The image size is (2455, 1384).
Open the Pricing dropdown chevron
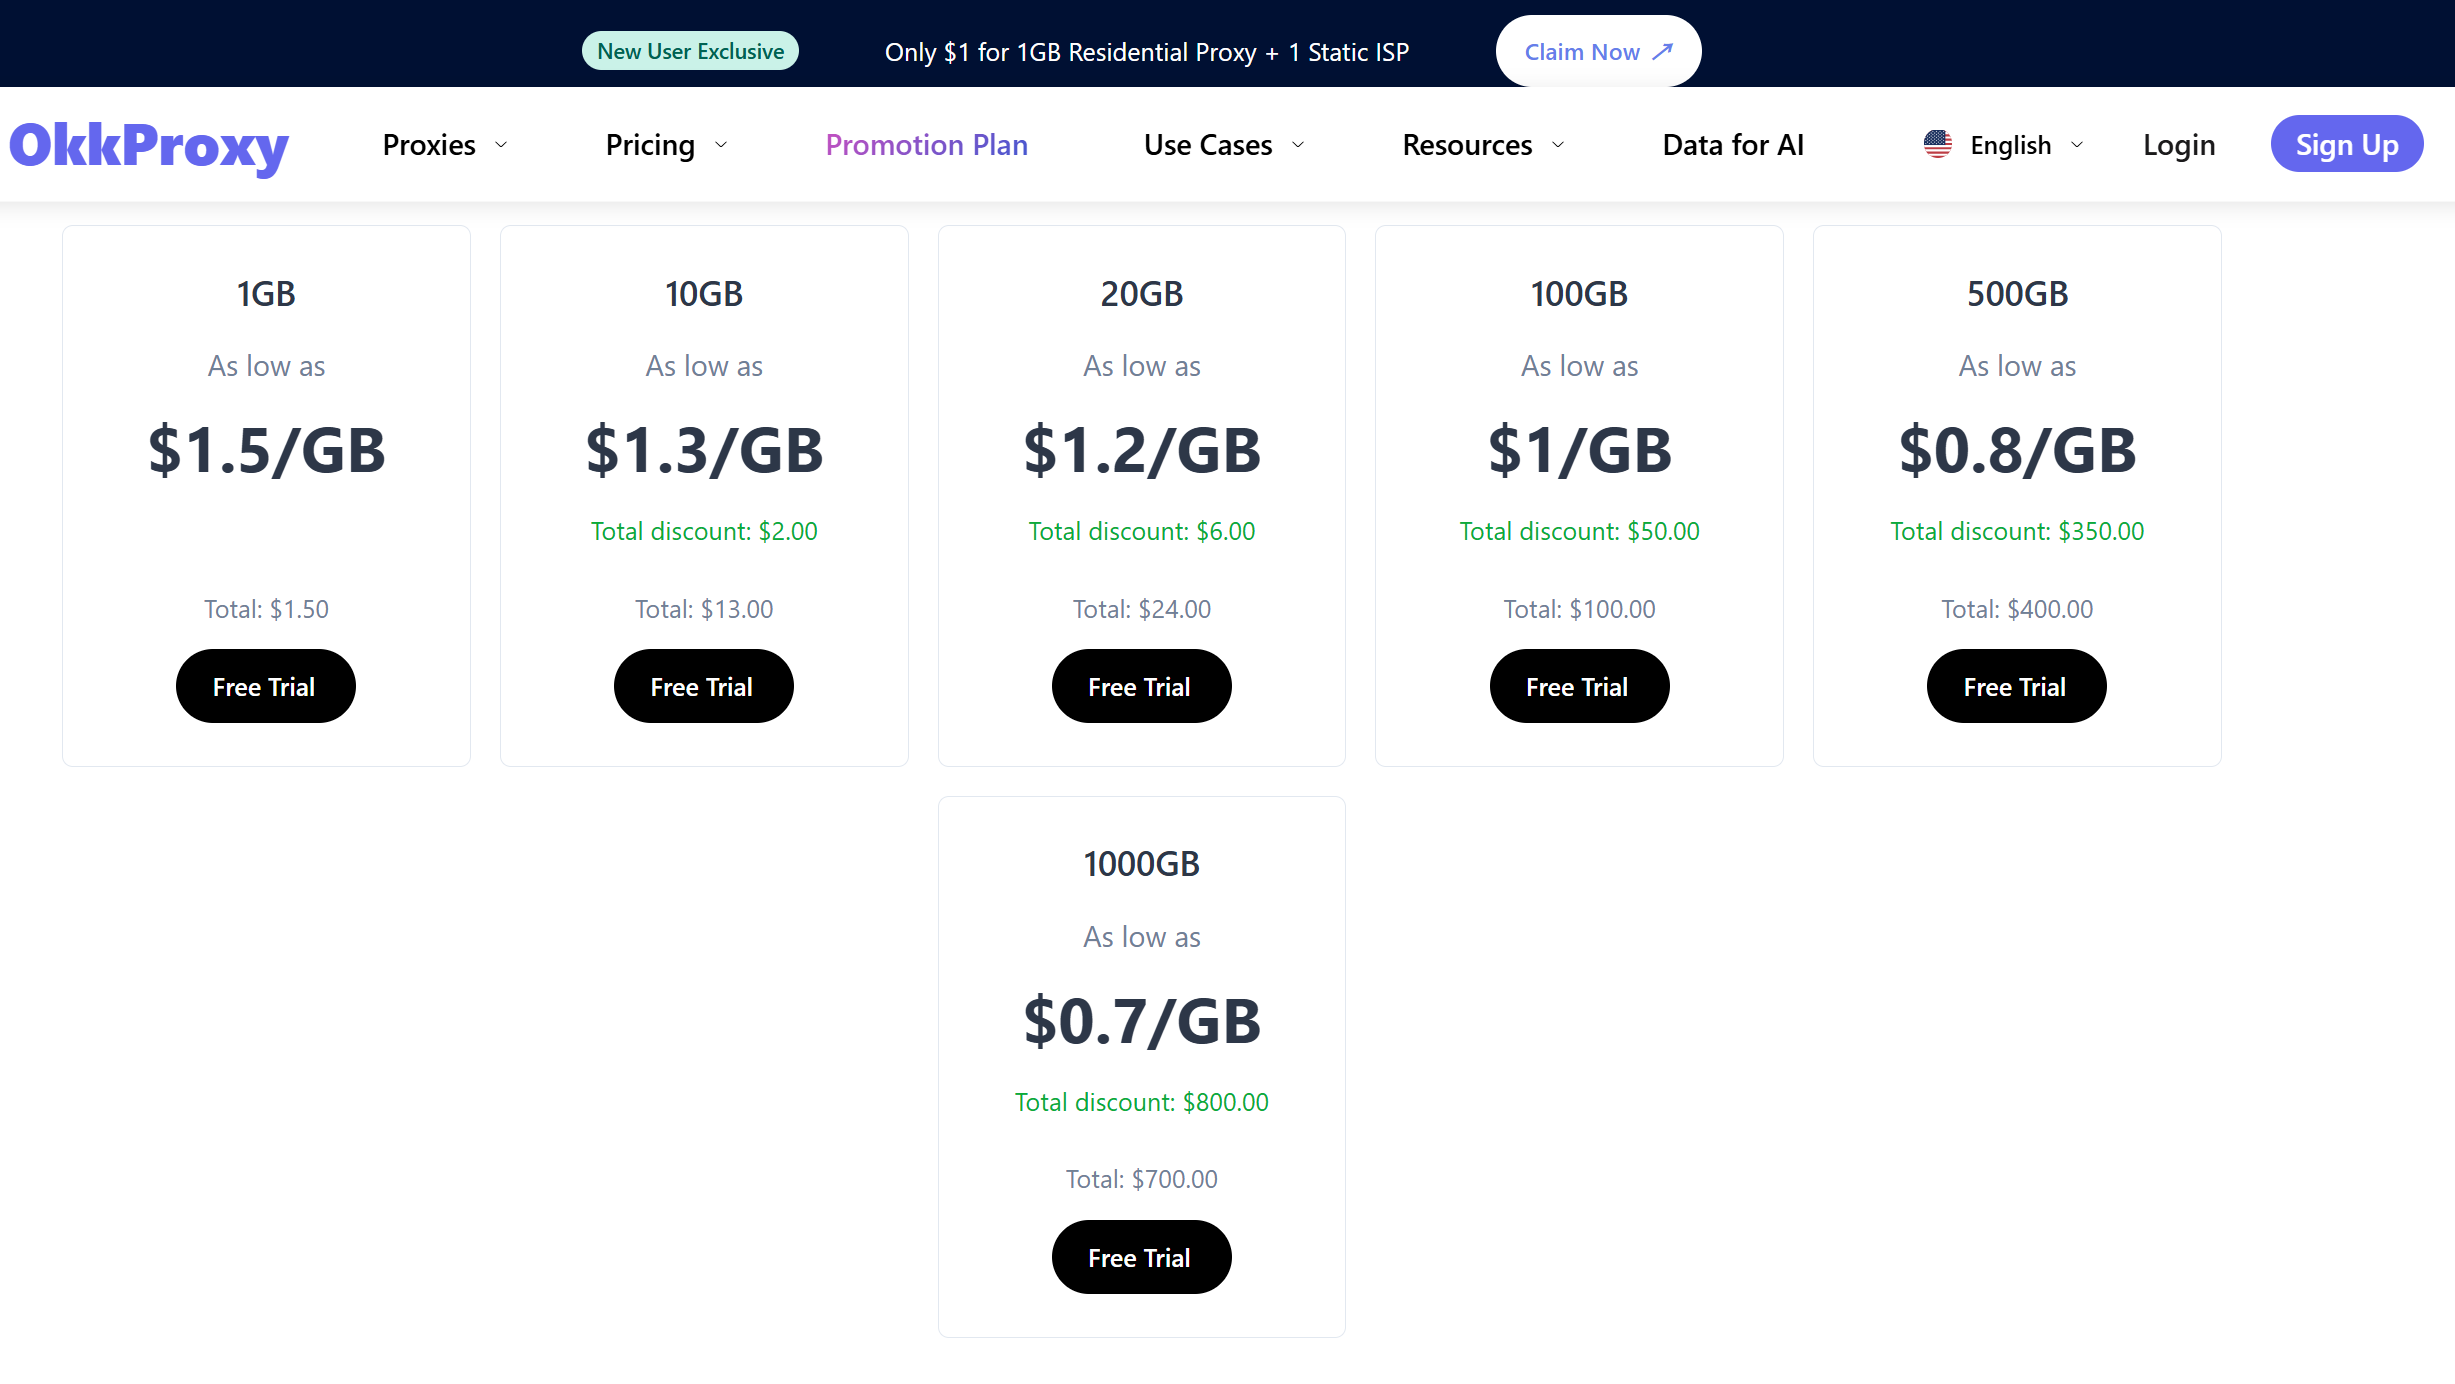coord(721,146)
